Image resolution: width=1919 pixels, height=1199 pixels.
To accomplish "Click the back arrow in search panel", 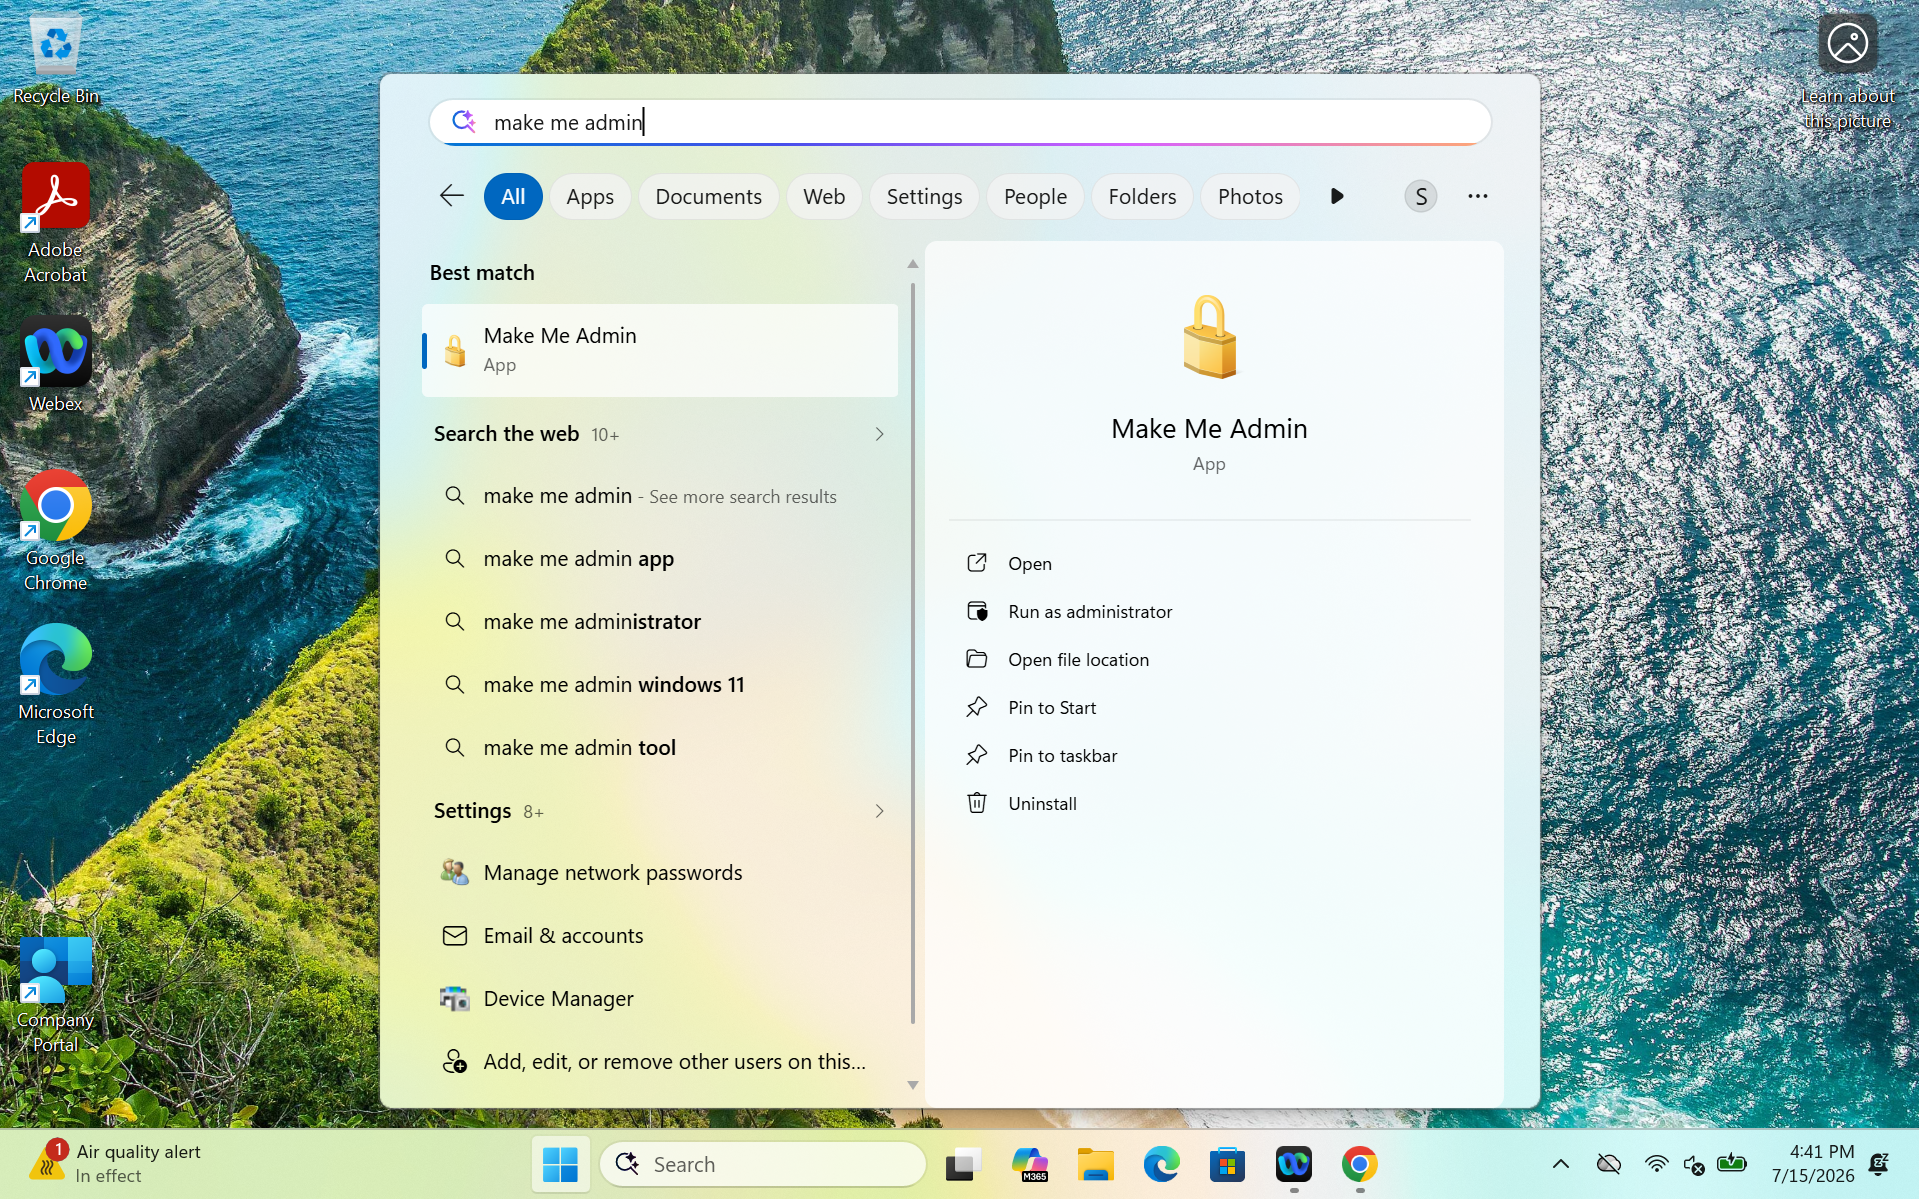I will 452,196.
